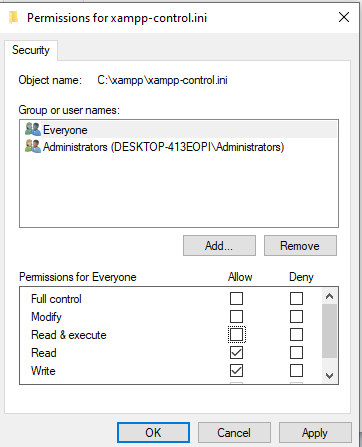
Task: Click the Read & execute permission label
Action: point(69,335)
